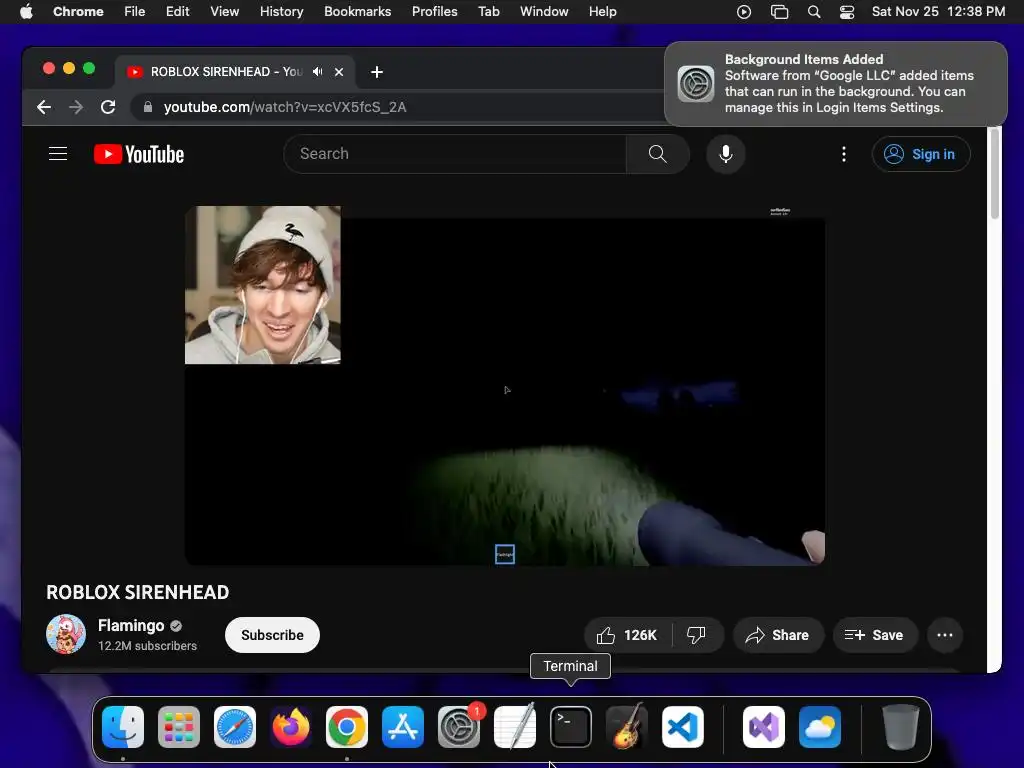The height and width of the screenshot is (768, 1024).
Task: Open YouTube settings three-dot menu
Action: [x=844, y=154]
